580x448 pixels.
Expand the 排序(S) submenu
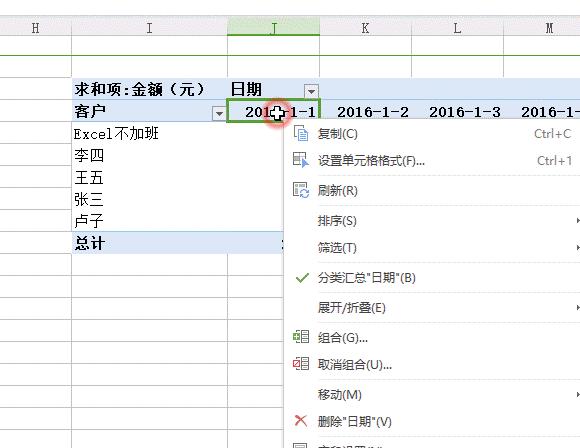pos(577,220)
